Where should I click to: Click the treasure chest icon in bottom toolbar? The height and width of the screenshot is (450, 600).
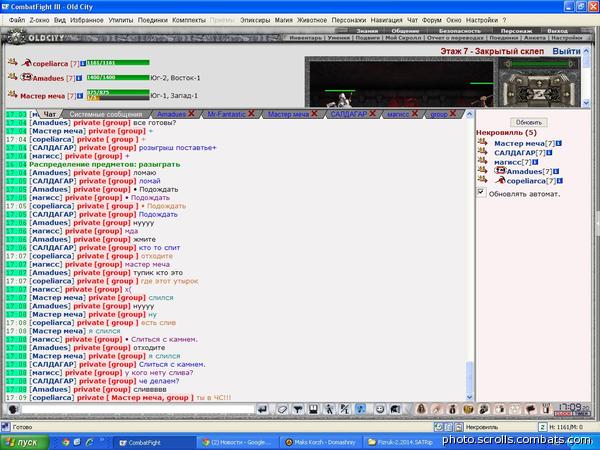468,409
